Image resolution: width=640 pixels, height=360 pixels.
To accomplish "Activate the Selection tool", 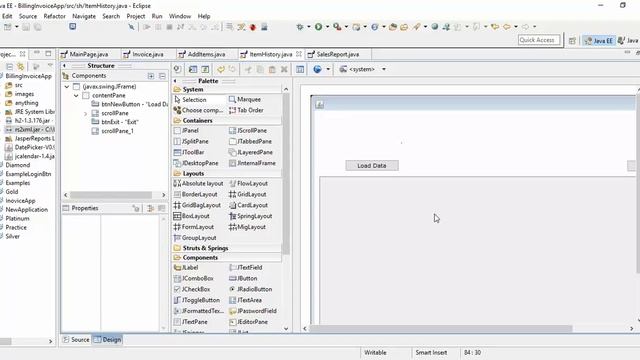I will 190,100.
